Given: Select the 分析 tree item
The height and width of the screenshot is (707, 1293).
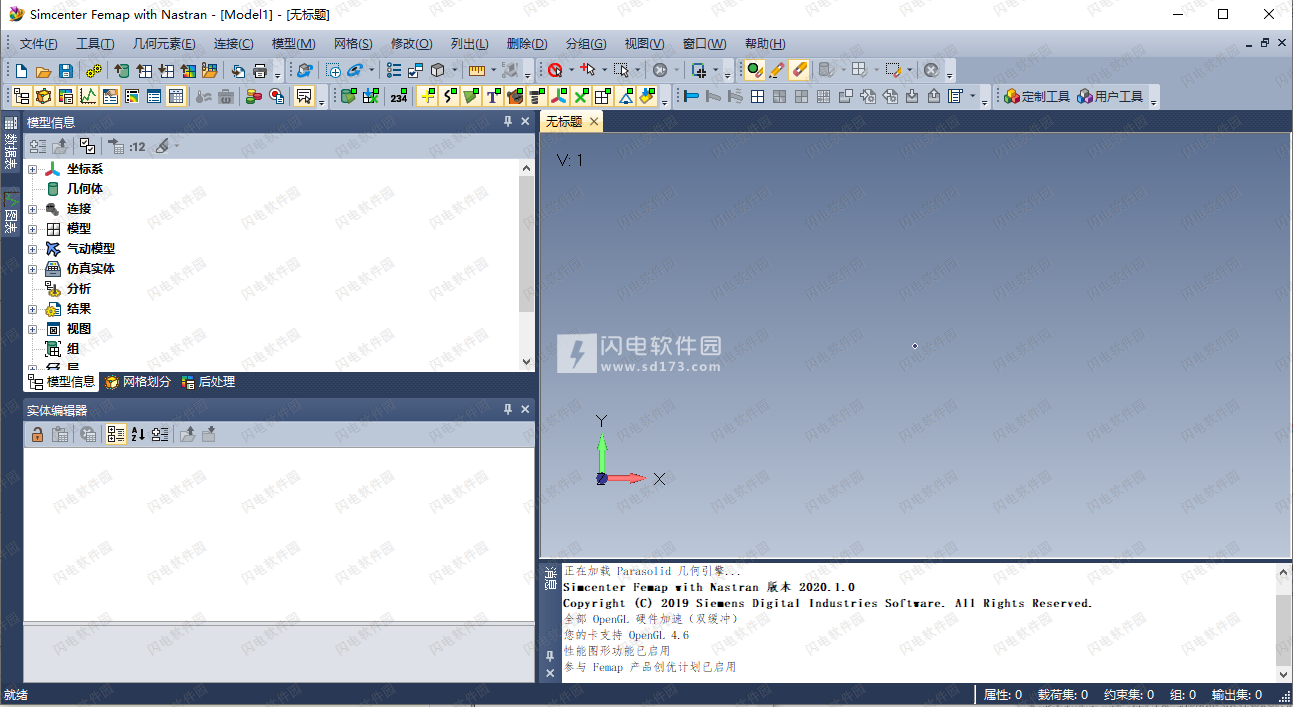Looking at the screenshot, I should click(x=78, y=289).
